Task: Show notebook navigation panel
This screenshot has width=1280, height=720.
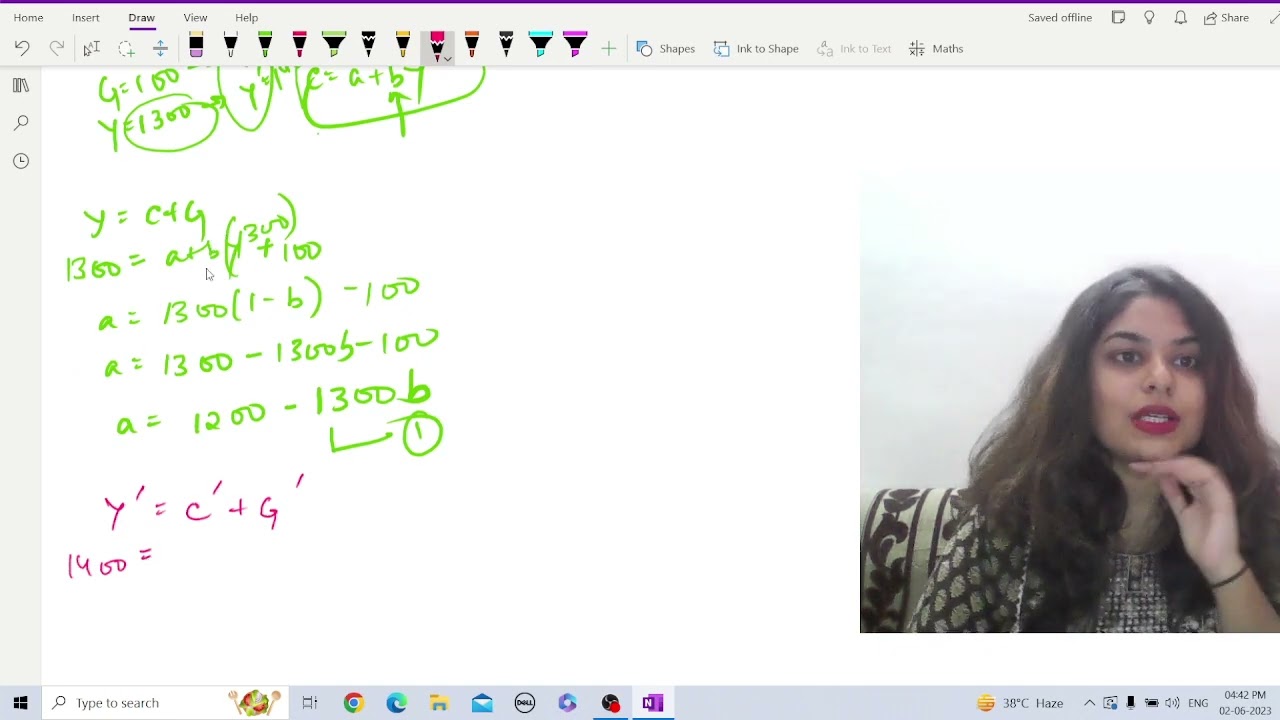Action: pyautogui.click(x=21, y=85)
